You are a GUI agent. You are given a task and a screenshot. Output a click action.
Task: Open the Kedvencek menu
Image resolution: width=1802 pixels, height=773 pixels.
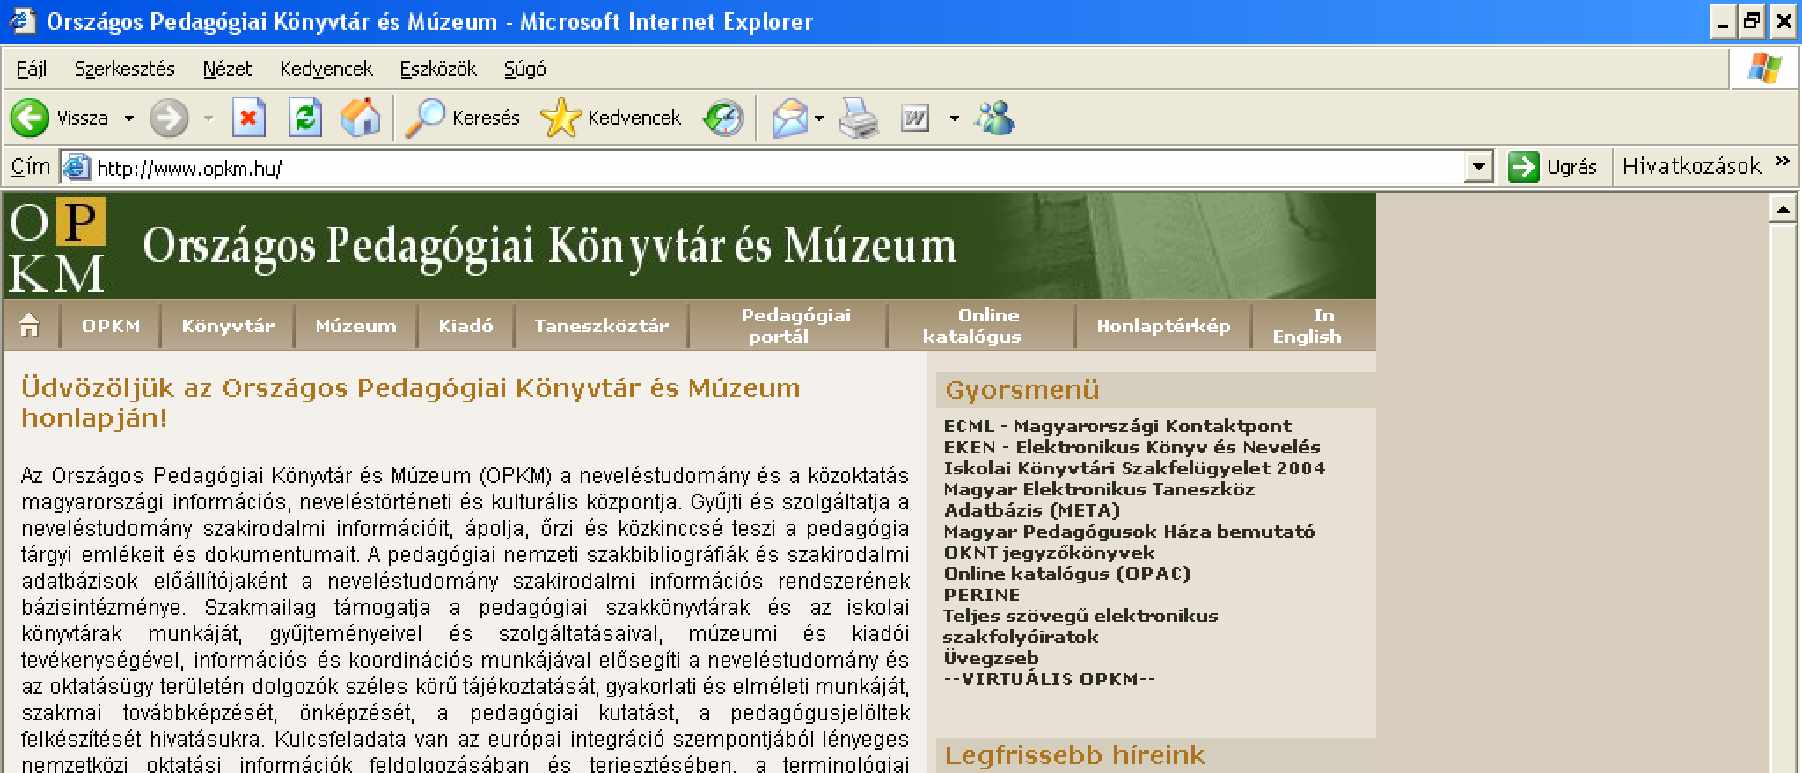[326, 68]
